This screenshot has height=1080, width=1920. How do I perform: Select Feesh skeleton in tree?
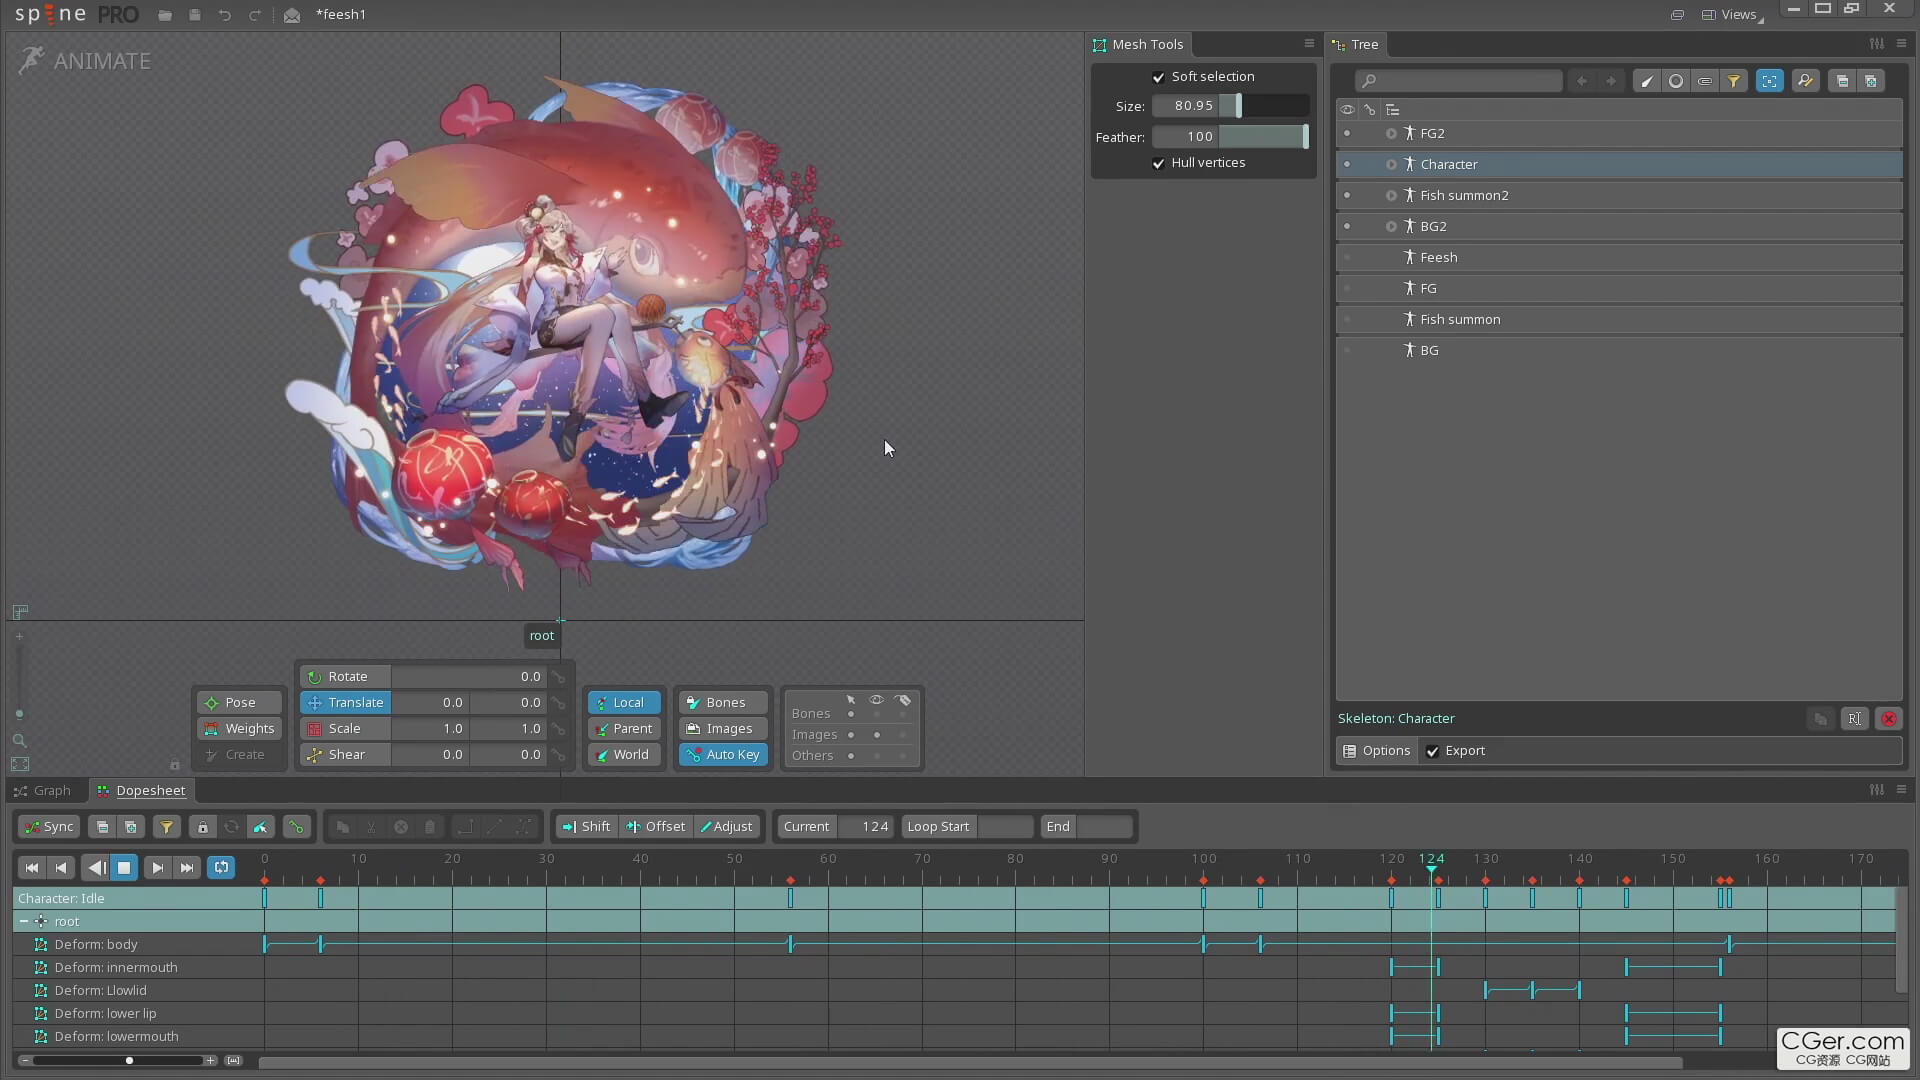click(1619, 258)
